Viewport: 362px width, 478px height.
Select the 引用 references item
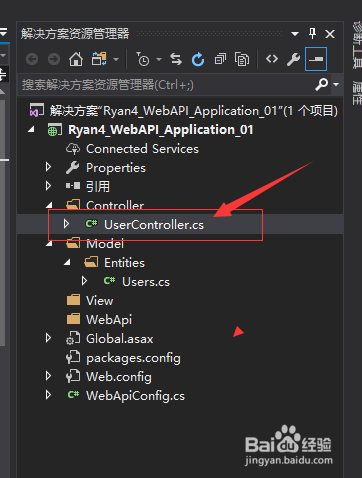[x=98, y=186]
